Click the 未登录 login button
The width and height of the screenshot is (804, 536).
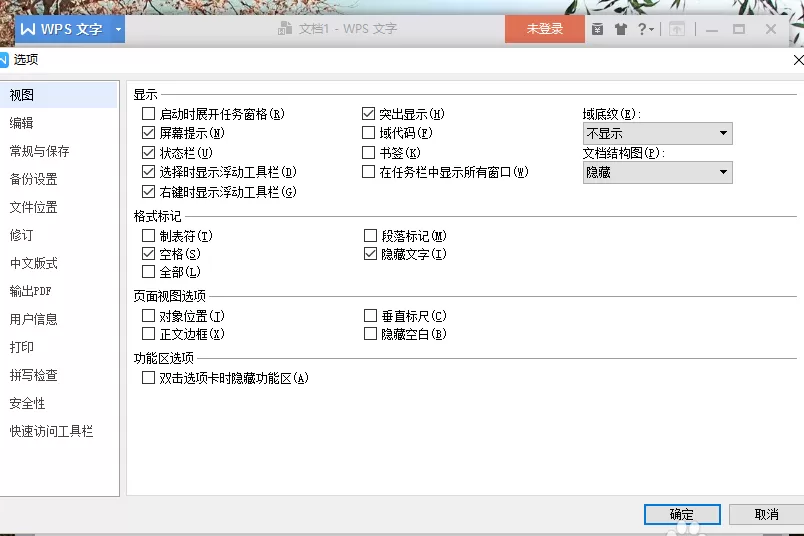click(x=545, y=29)
